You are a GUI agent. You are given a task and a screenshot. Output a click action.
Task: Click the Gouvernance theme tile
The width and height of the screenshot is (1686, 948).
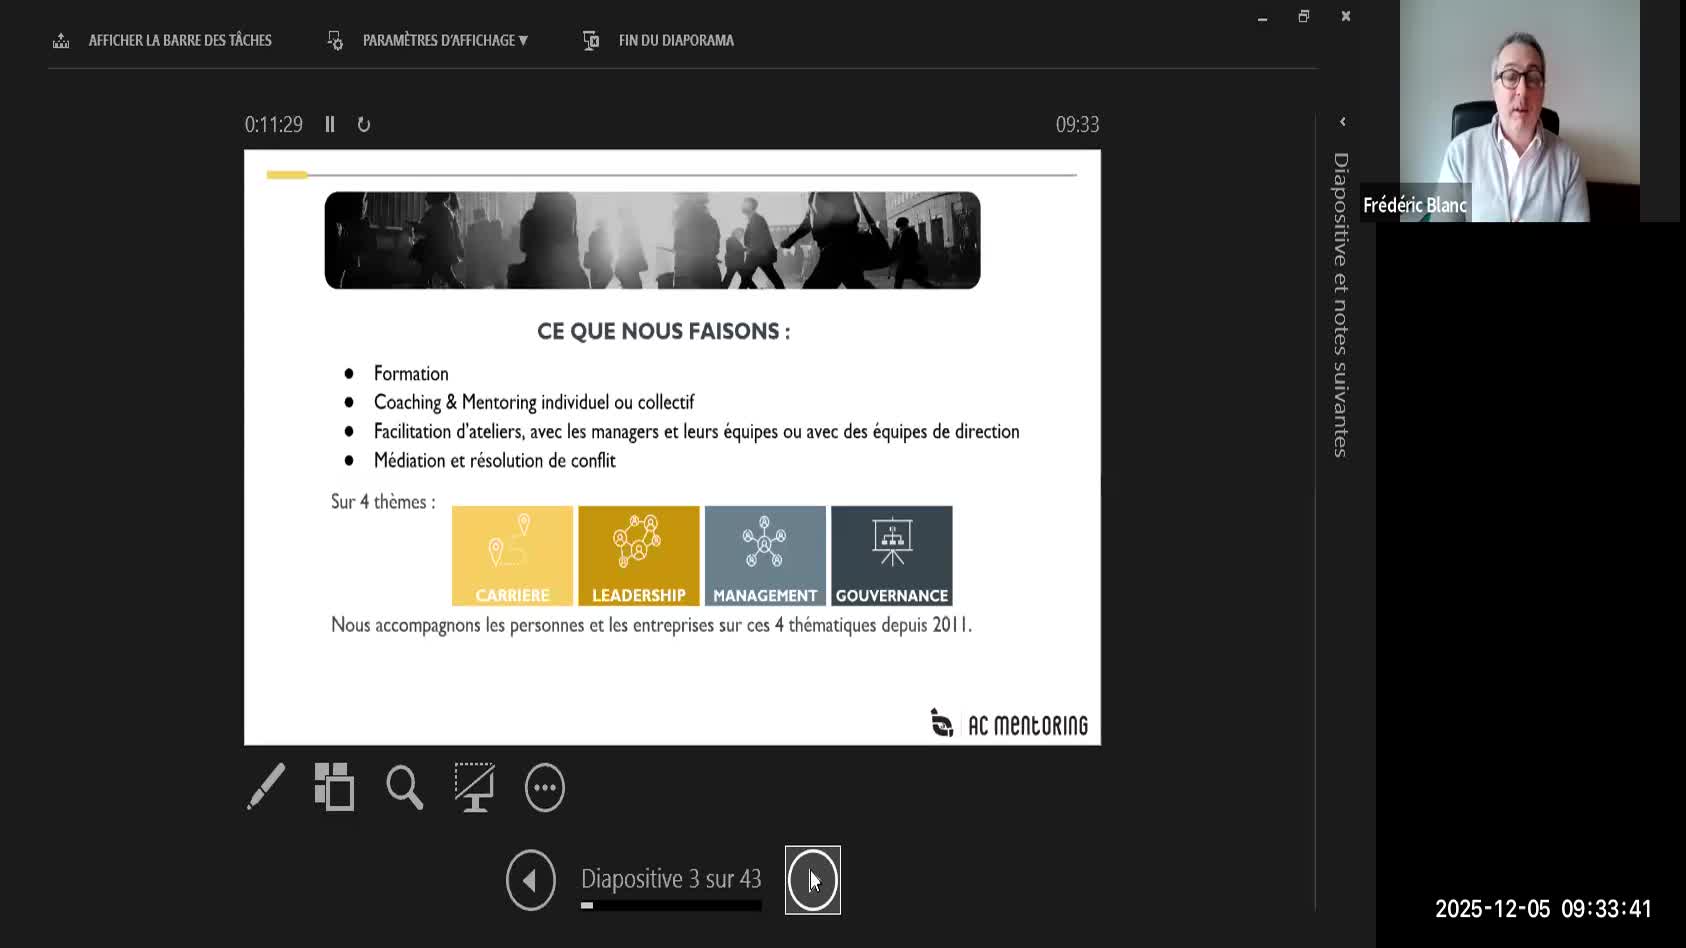click(891, 555)
